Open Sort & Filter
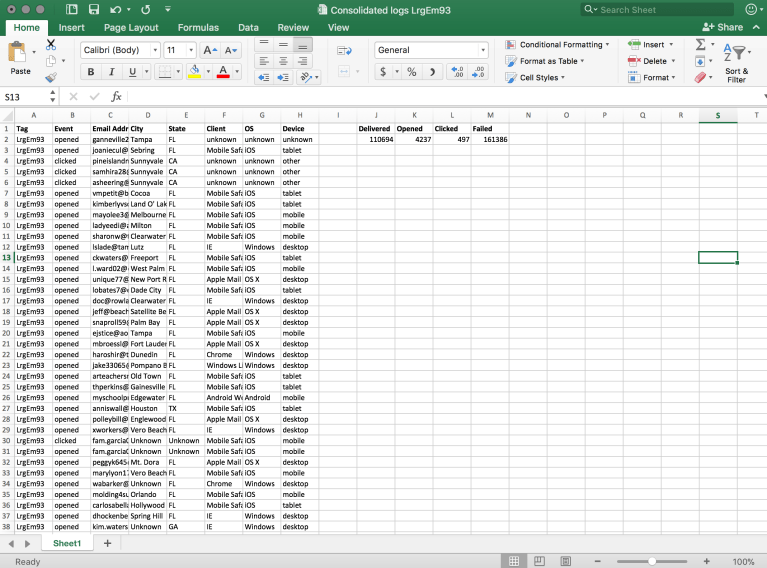This screenshot has width=767, height=568. 736,61
